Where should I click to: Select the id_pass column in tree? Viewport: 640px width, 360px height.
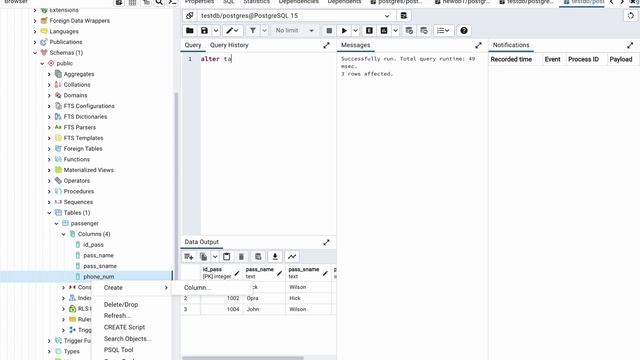click(x=93, y=245)
